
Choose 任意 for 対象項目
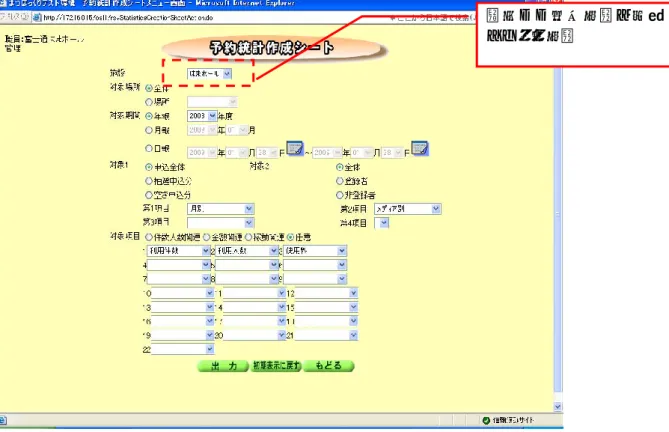click(x=291, y=237)
